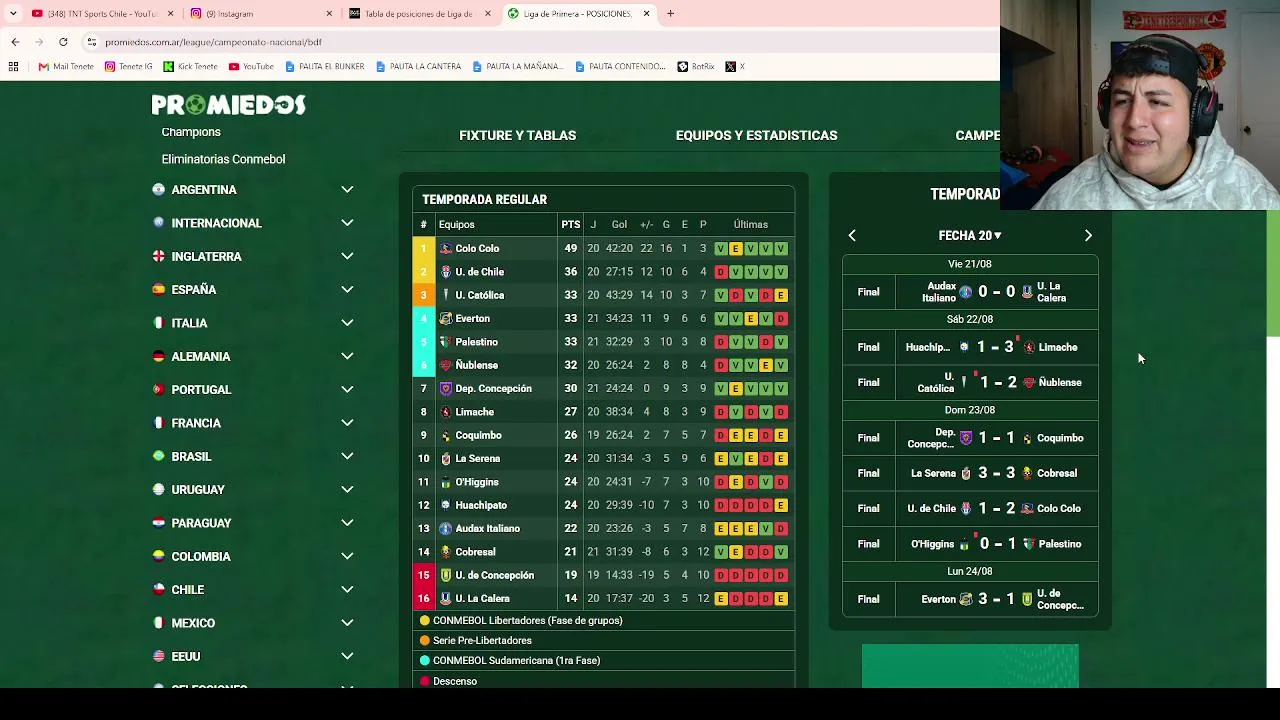Open Everton vs U. de Concepción match
1280x720 pixels.
[970, 599]
